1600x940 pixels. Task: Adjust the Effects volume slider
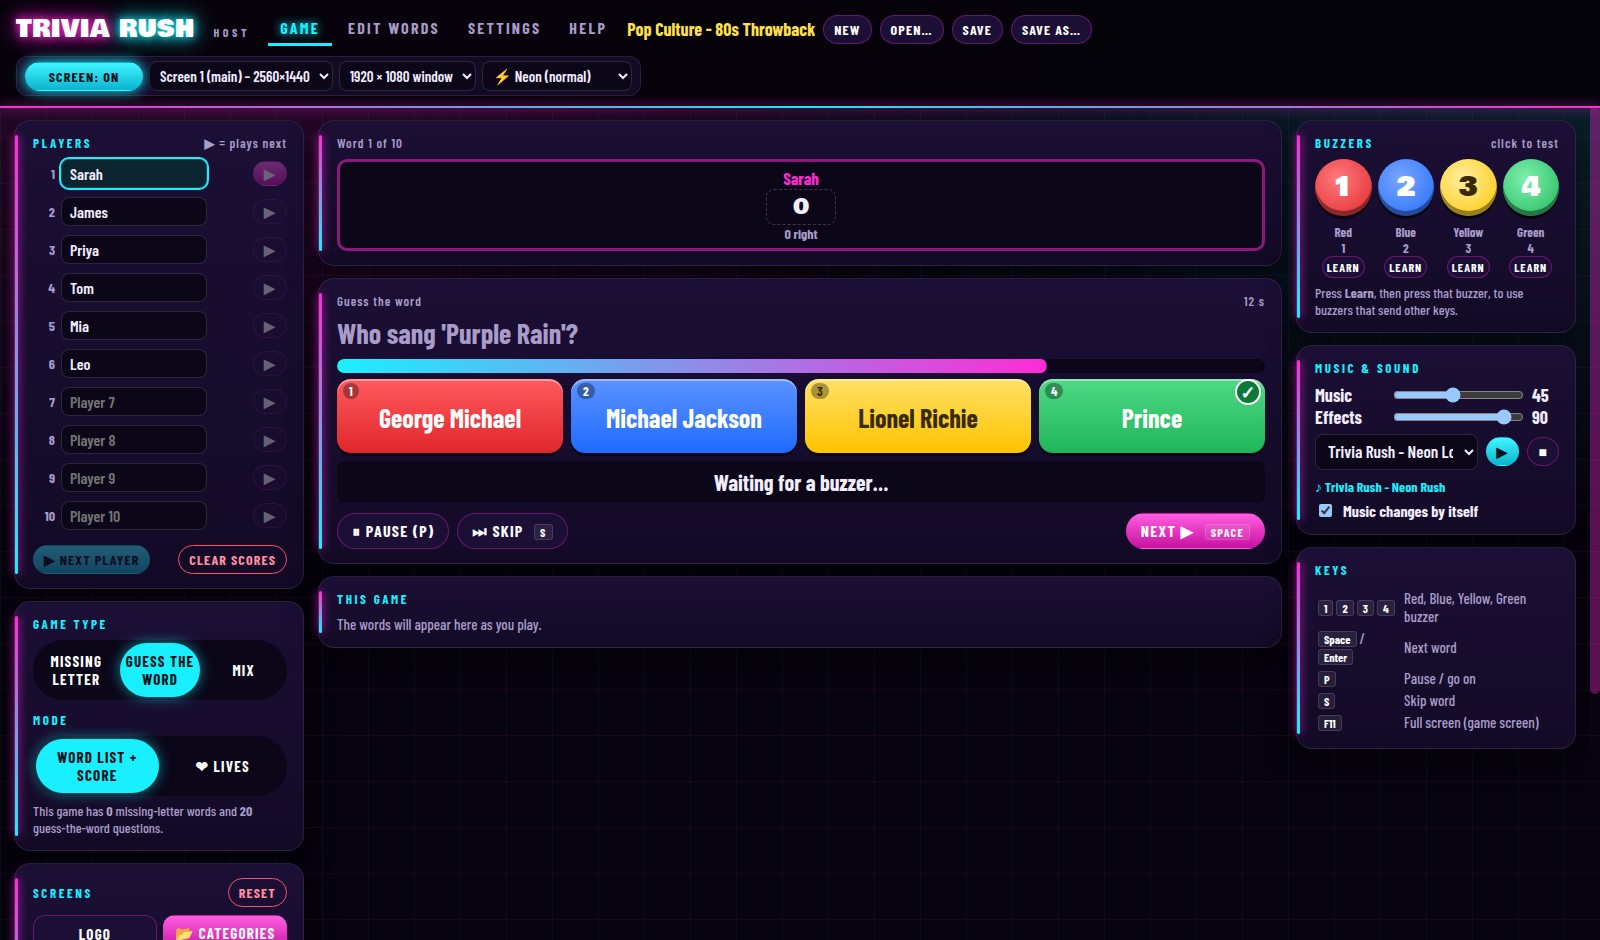(1458, 417)
